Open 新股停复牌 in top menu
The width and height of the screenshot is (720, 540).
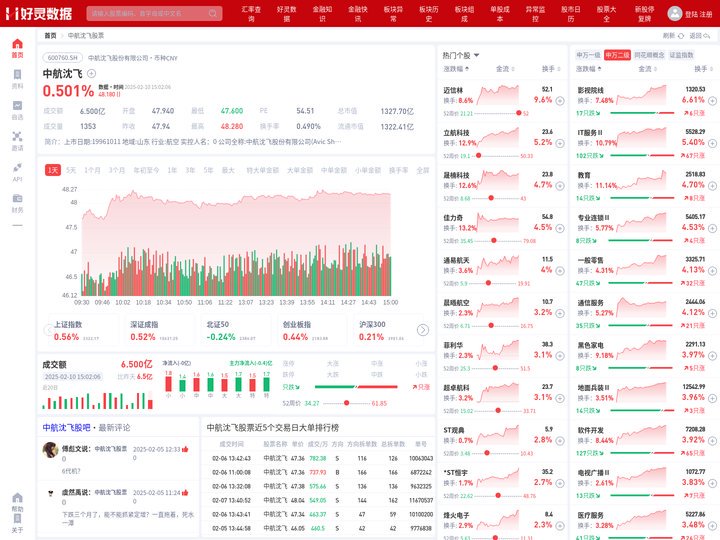tap(645, 13)
